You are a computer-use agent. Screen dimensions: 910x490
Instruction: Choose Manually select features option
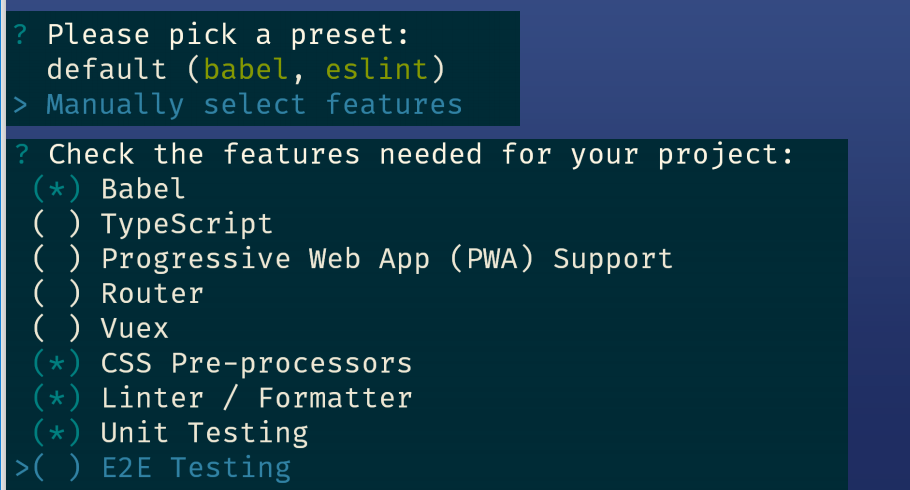[x=254, y=104]
